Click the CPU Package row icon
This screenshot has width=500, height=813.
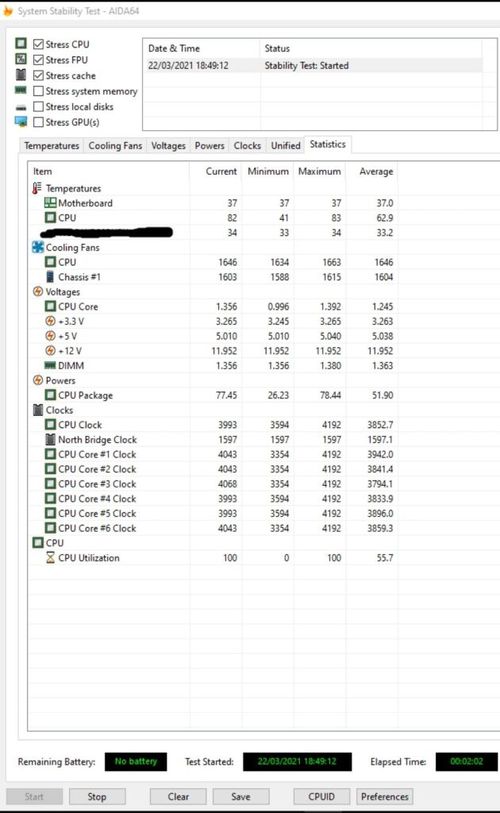(x=50, y=395)
